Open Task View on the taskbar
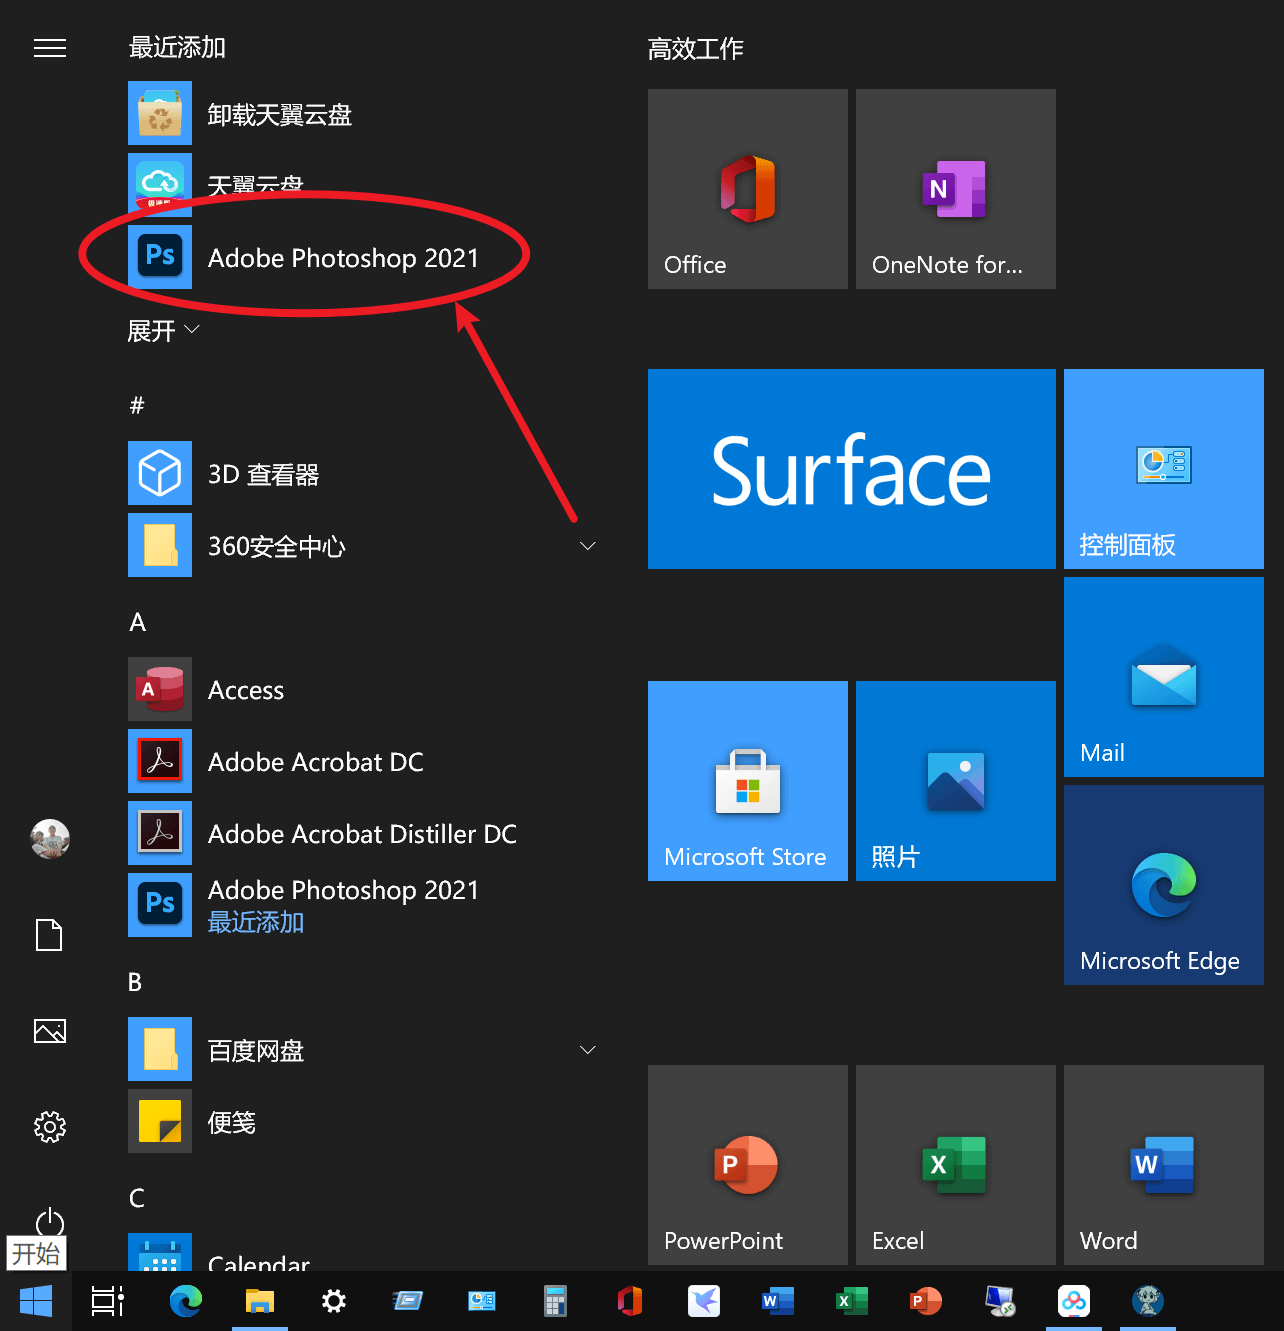The height and width of the screenshot is (1331, 1284). pyautogui.click(x=108, y=1301)
